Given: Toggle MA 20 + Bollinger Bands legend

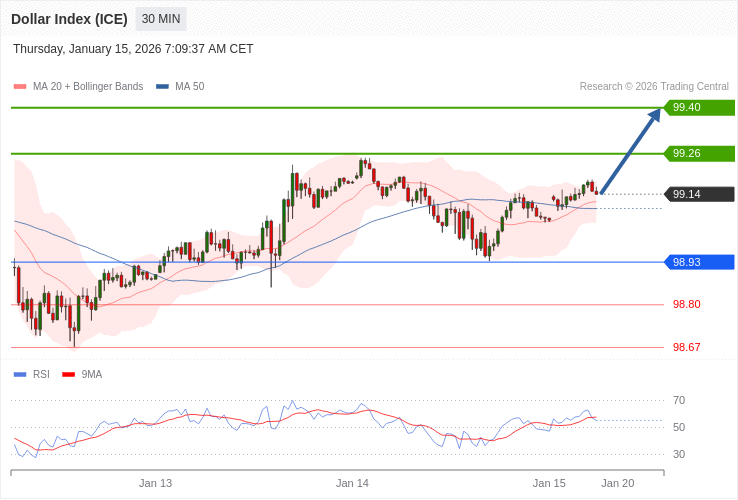Looking at the screenshot, I should point(87,87).
